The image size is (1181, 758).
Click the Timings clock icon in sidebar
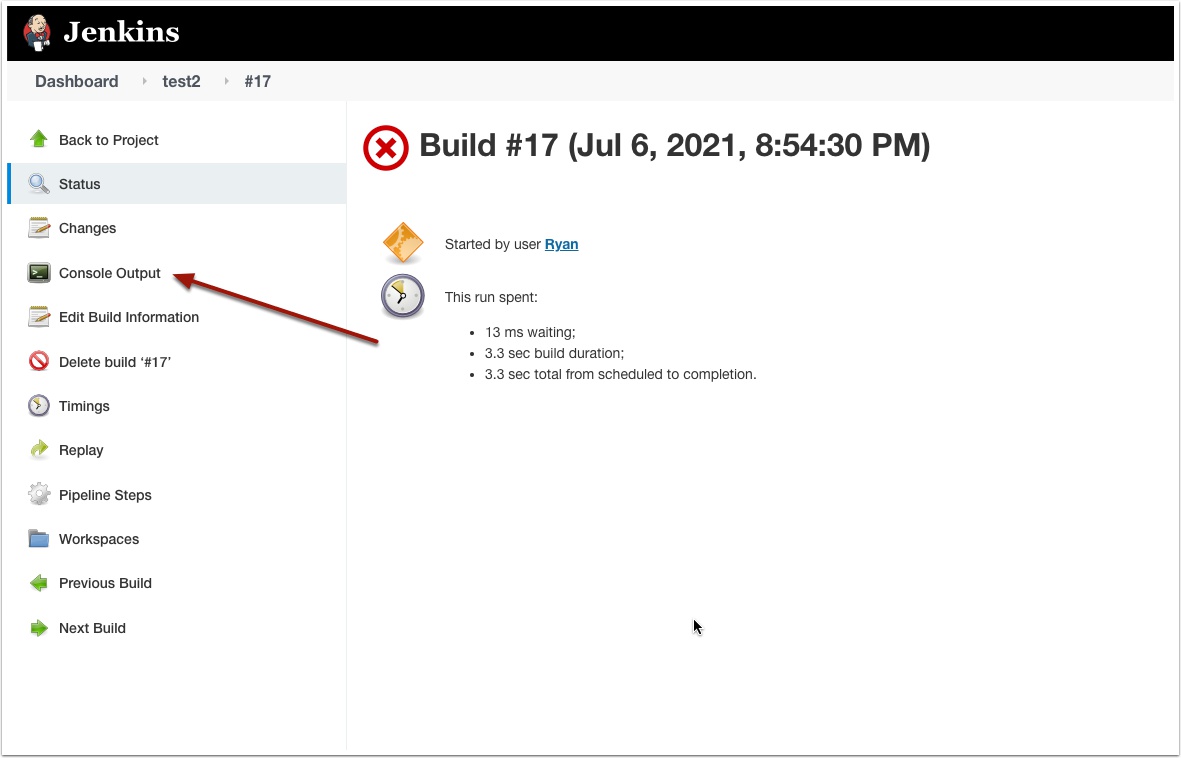click(38, 405)
